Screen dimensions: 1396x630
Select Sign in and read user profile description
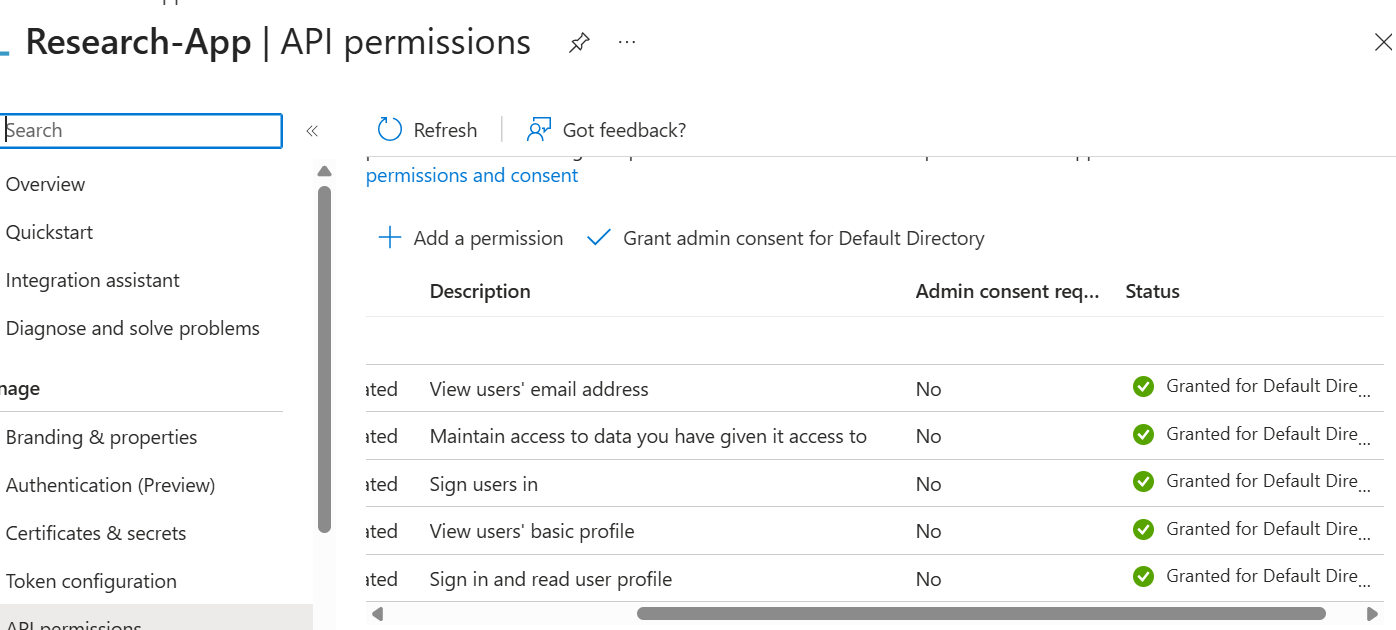(551, 579)
